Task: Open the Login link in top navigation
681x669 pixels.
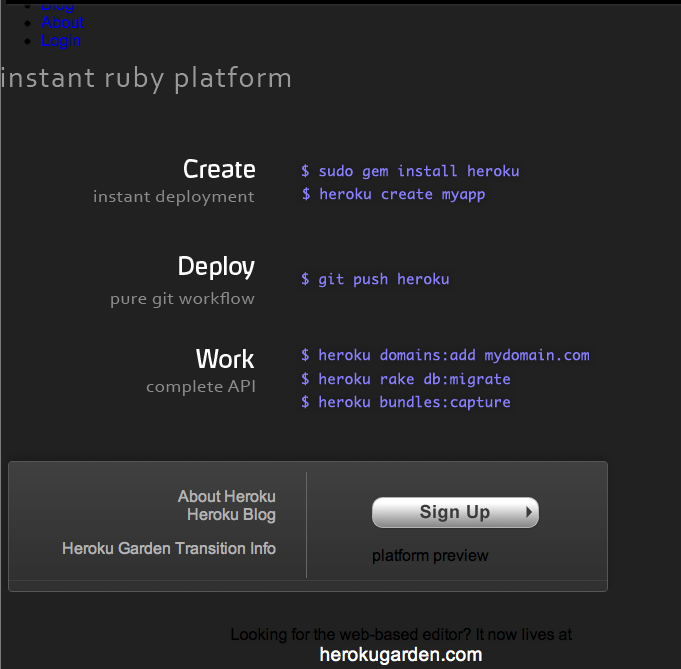Action: [x=60, y=40]
